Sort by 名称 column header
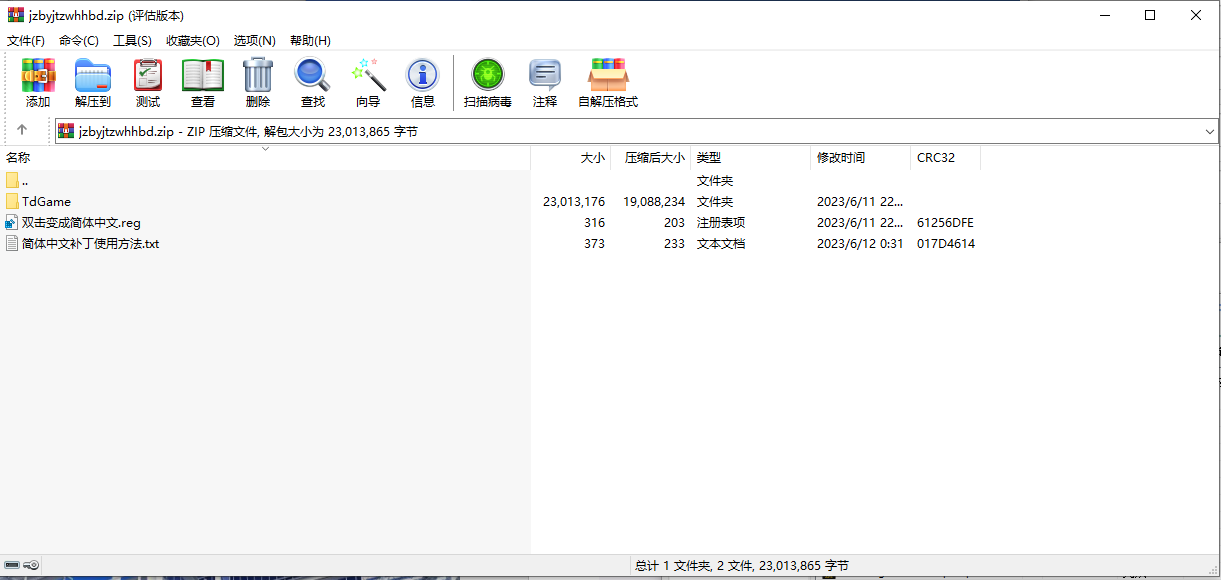 tap(265, 157)
